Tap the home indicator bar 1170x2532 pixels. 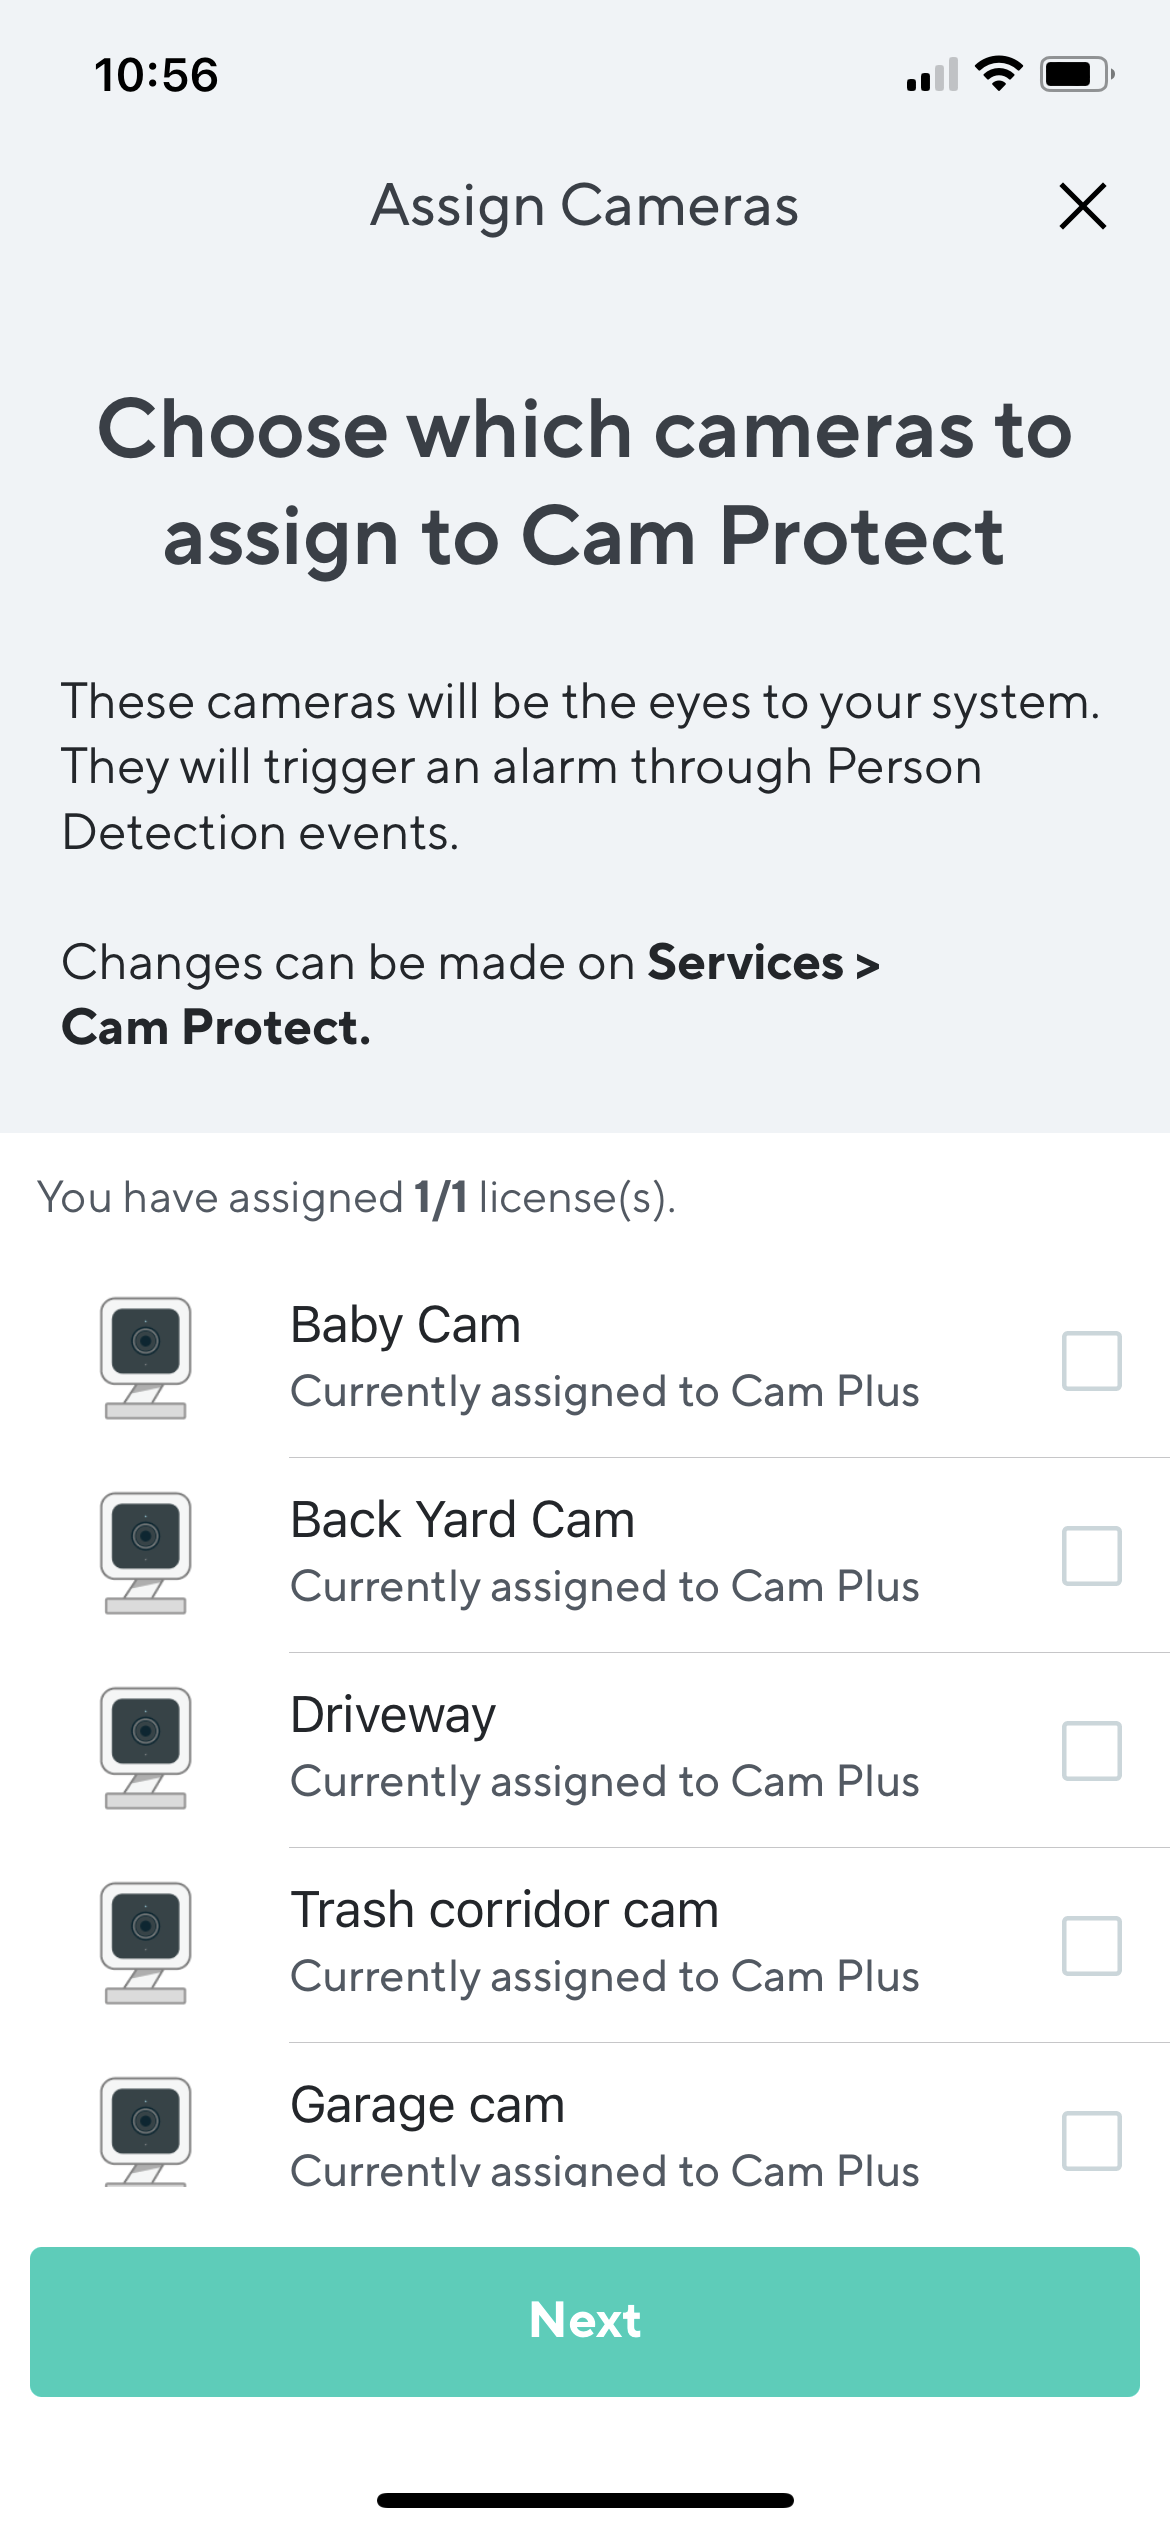click(x=585, y=2500)
